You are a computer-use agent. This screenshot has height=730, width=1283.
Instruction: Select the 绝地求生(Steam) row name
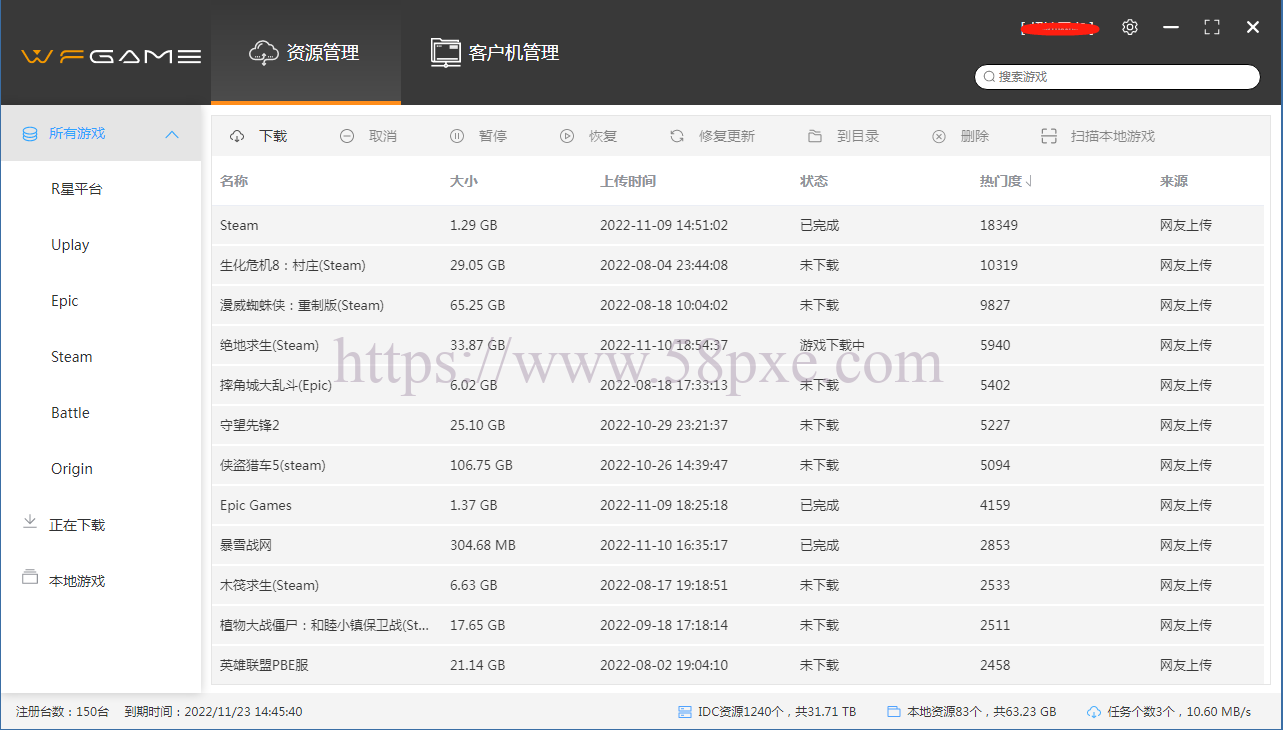[270, 345]
